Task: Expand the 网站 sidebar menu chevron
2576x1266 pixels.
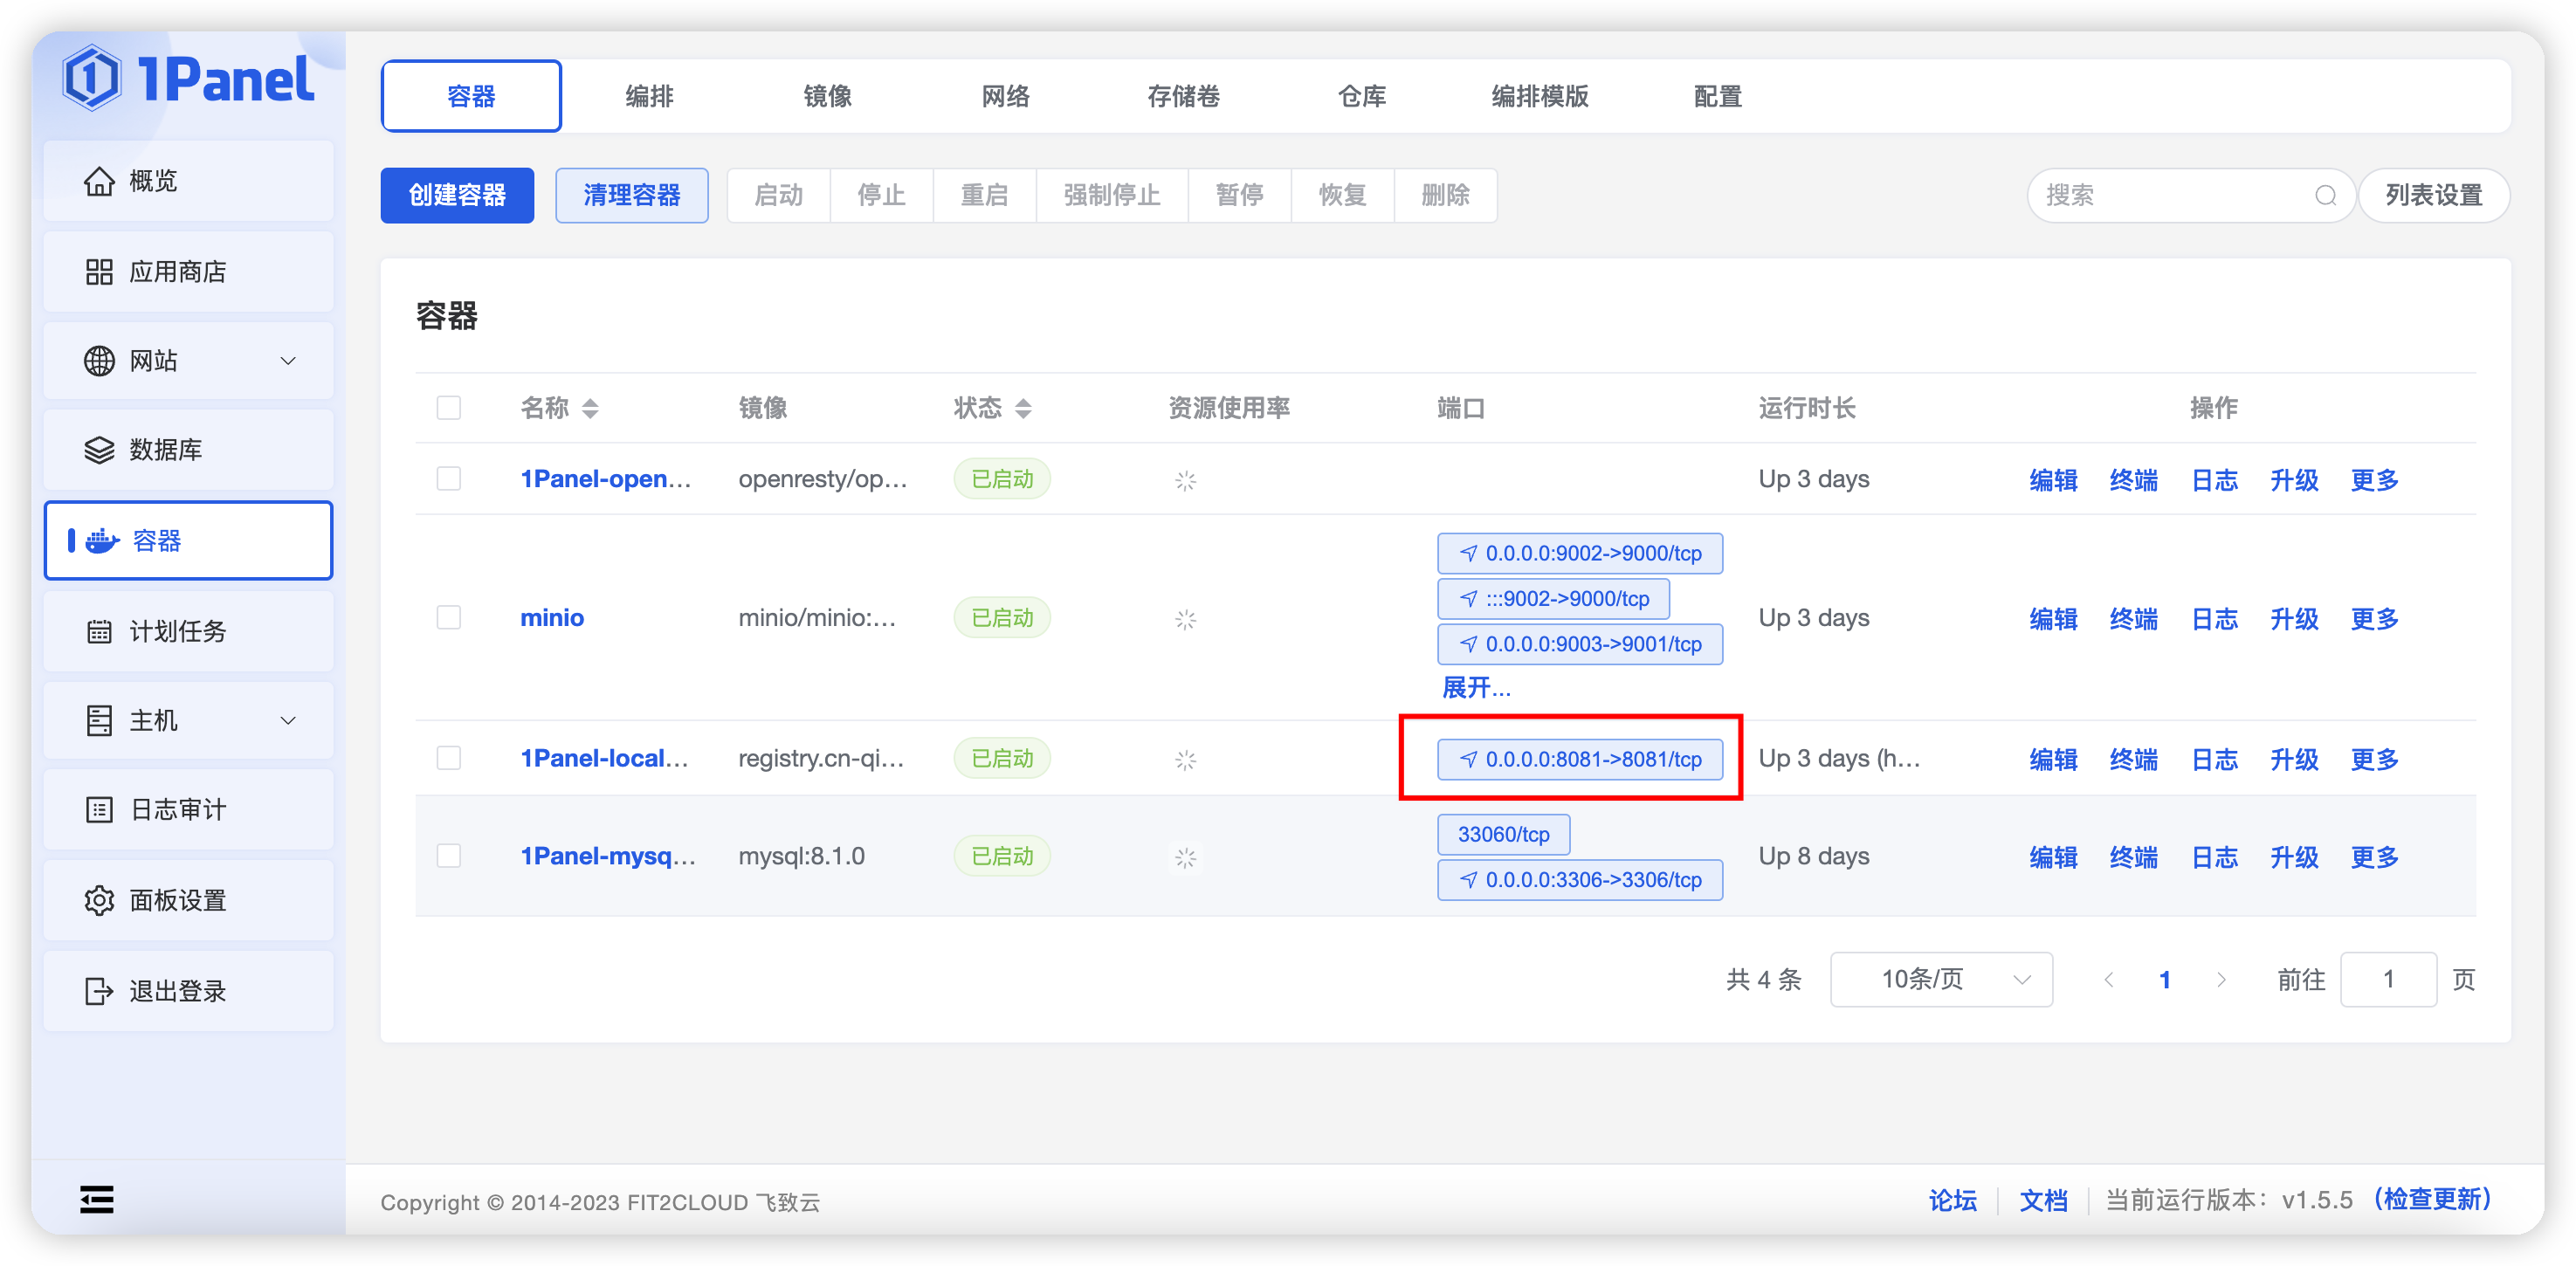Action: [x=288, y=361]
